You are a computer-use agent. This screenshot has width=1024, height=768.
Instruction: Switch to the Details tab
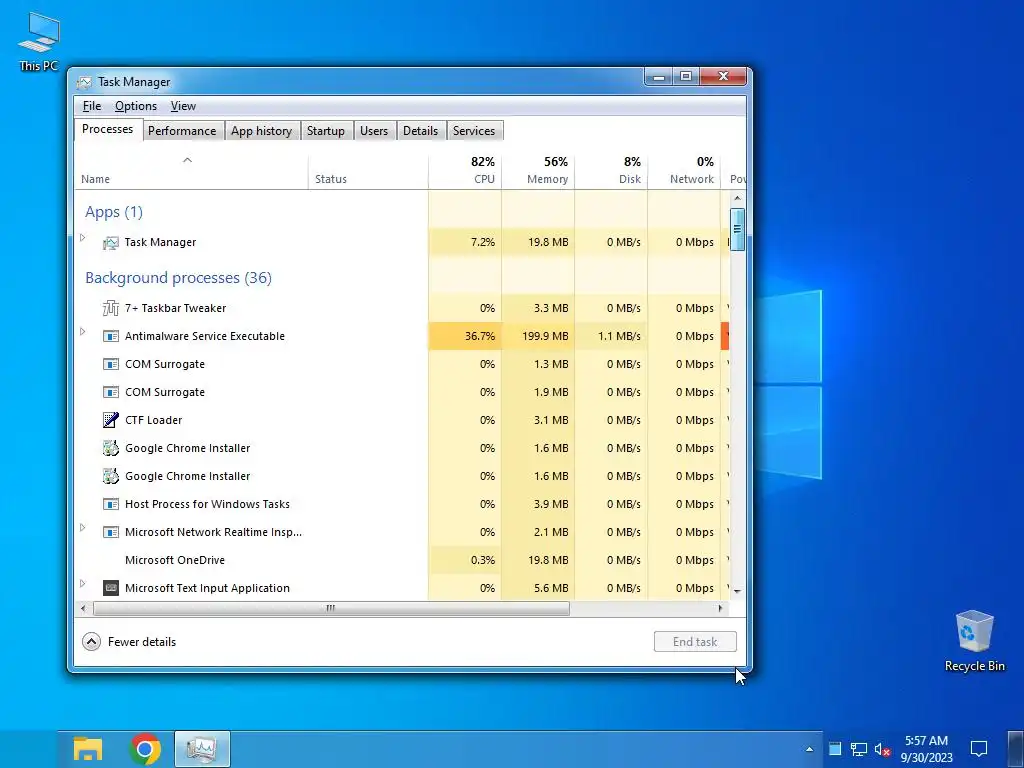click(420, 131)
